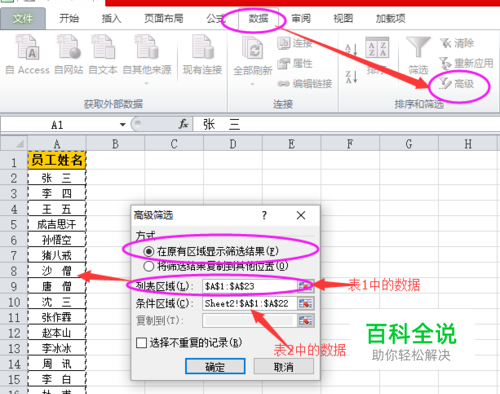The width and height of the screenshot is (500, 394).
Task: Click cell containing 李 四
Action: click(x=57, y=193)
